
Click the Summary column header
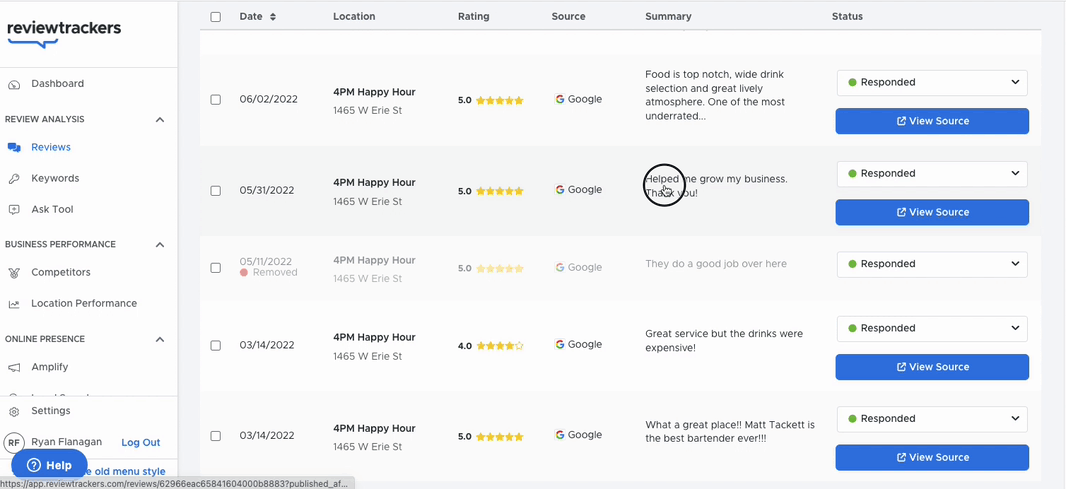coord(668,16)
